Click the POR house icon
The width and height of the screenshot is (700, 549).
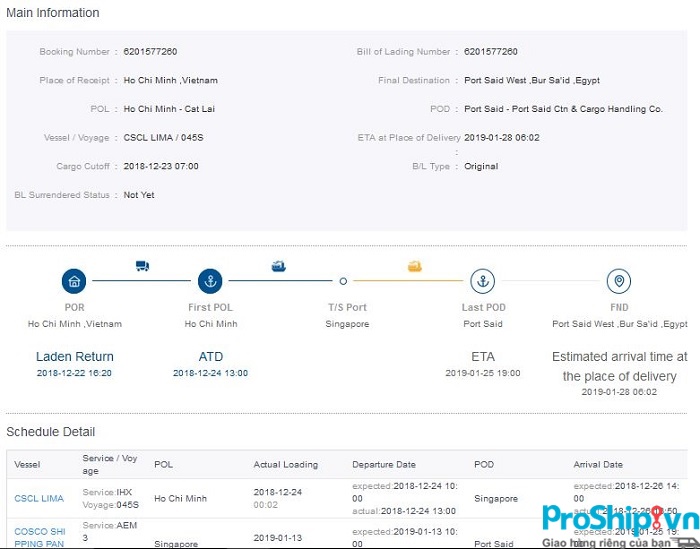[x=74, y=281]
